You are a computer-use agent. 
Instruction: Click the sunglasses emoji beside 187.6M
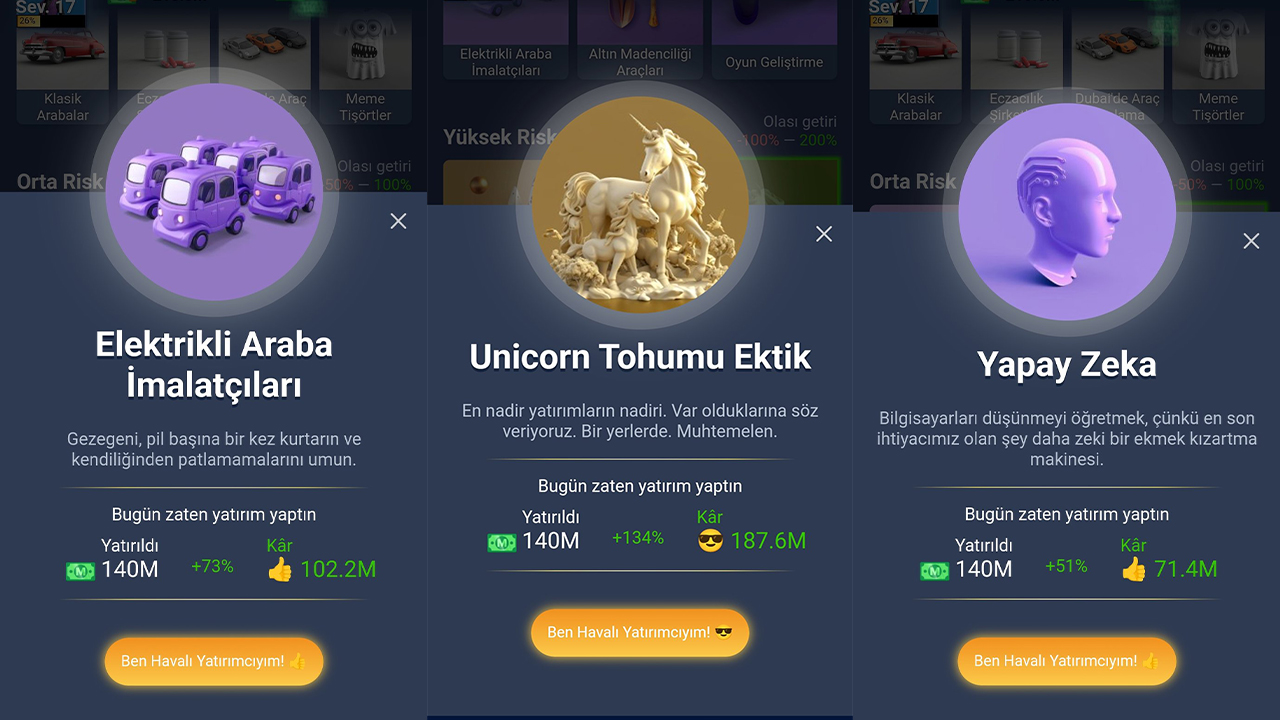(710, 541)
